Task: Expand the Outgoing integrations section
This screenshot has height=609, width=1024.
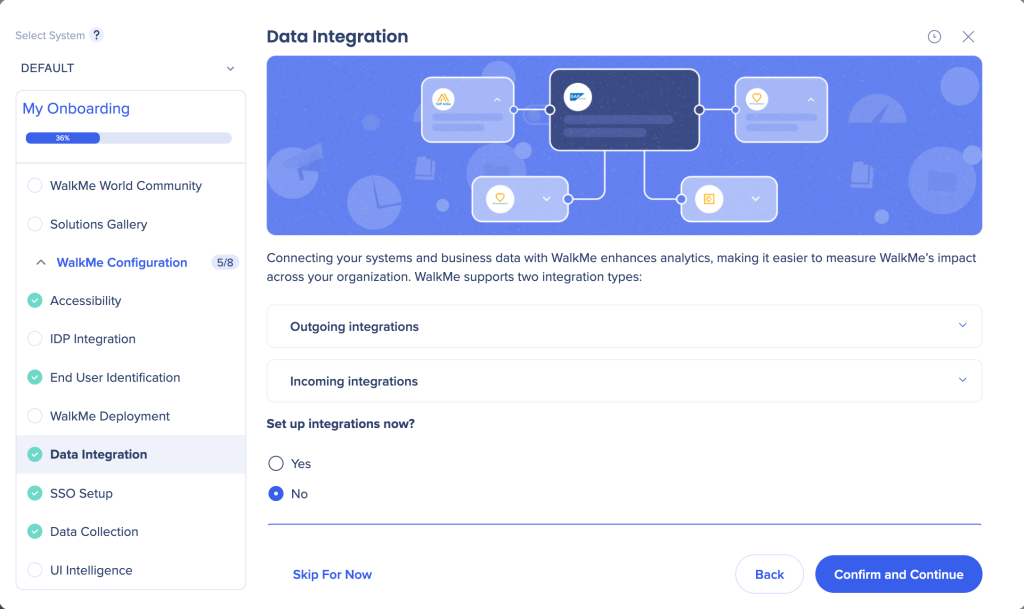Action: (x=624, y=327)
